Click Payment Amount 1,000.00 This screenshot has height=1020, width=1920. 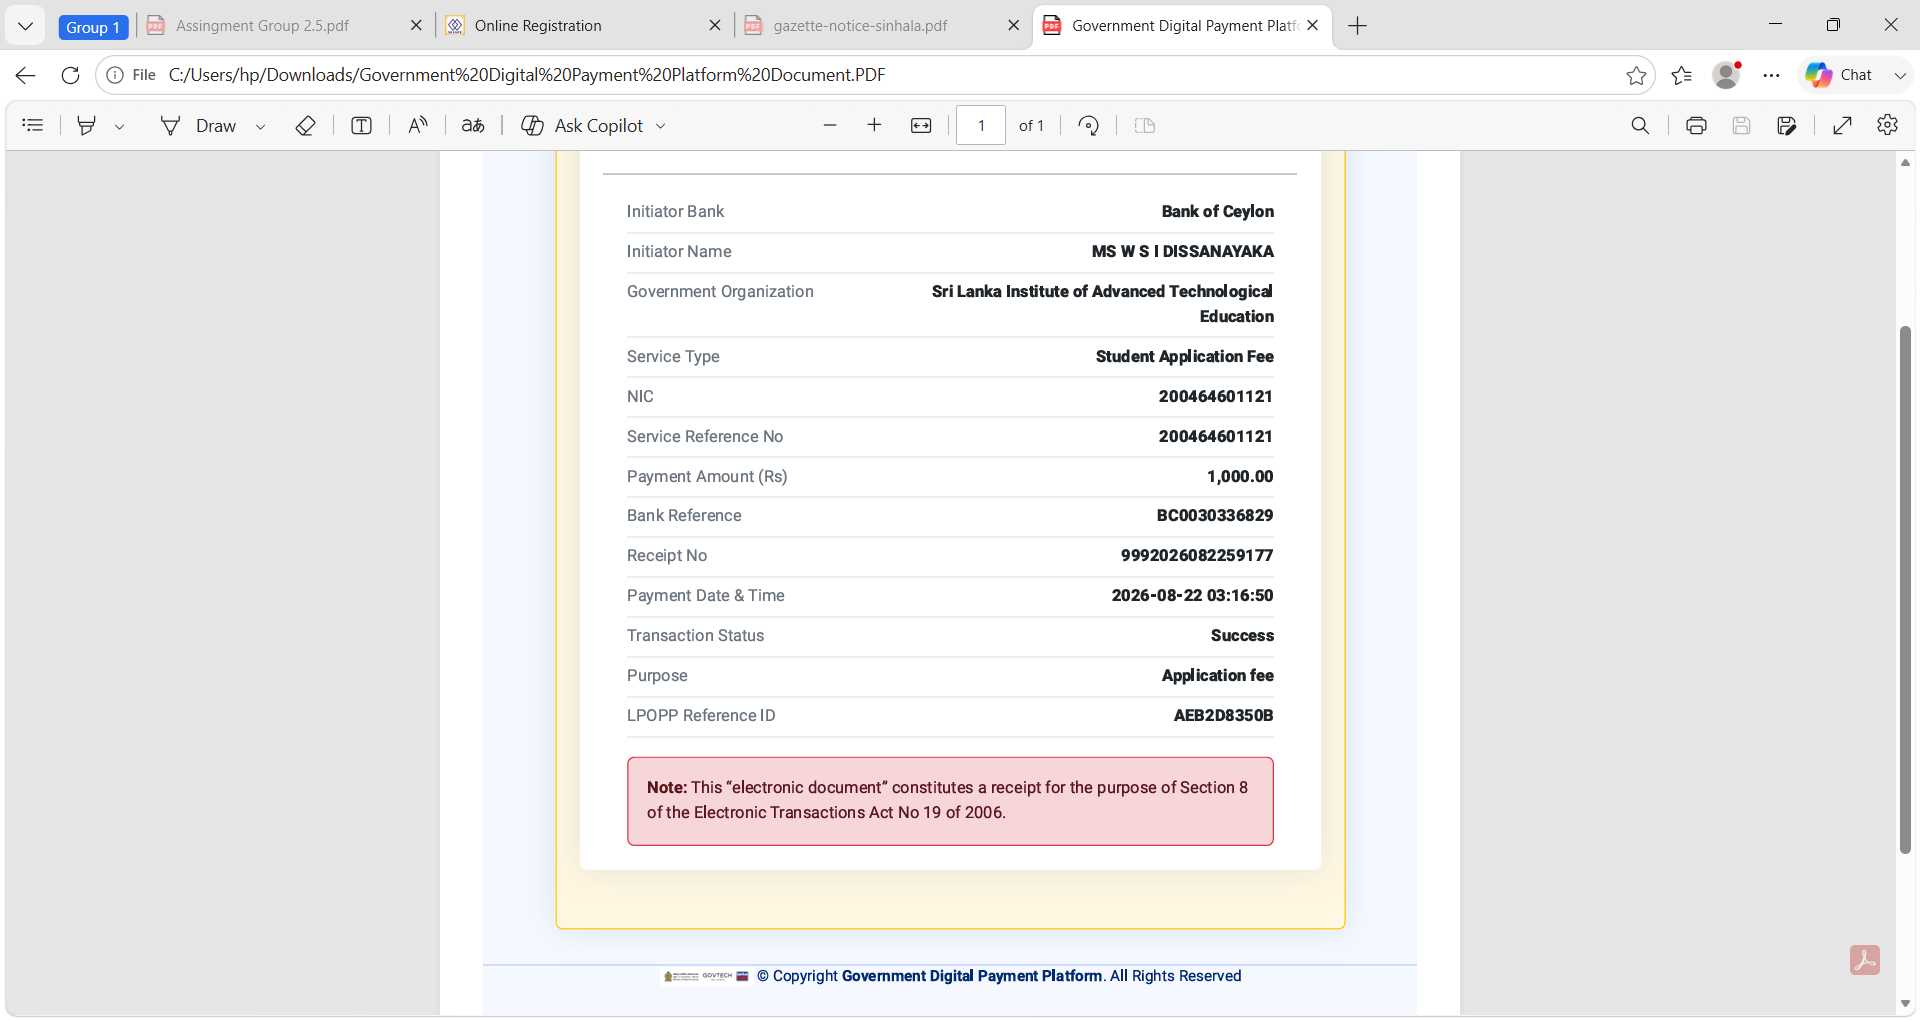(1240, 477)
